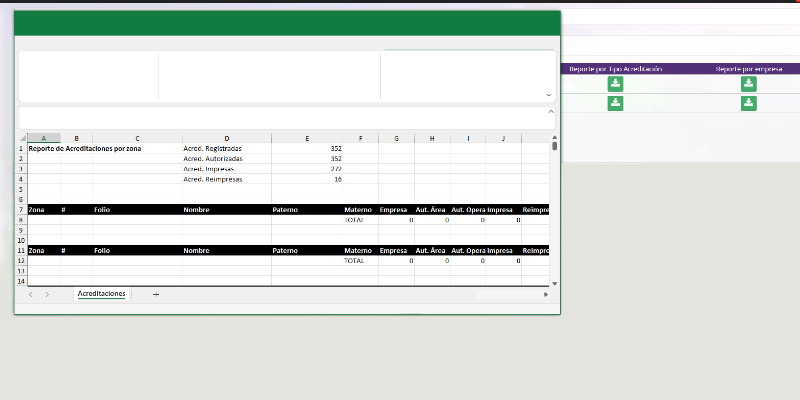Download lower Reporte por empresa file
The width and height of the screenshot is (800, 400).
pyautogui.click(x=748, y=103)
